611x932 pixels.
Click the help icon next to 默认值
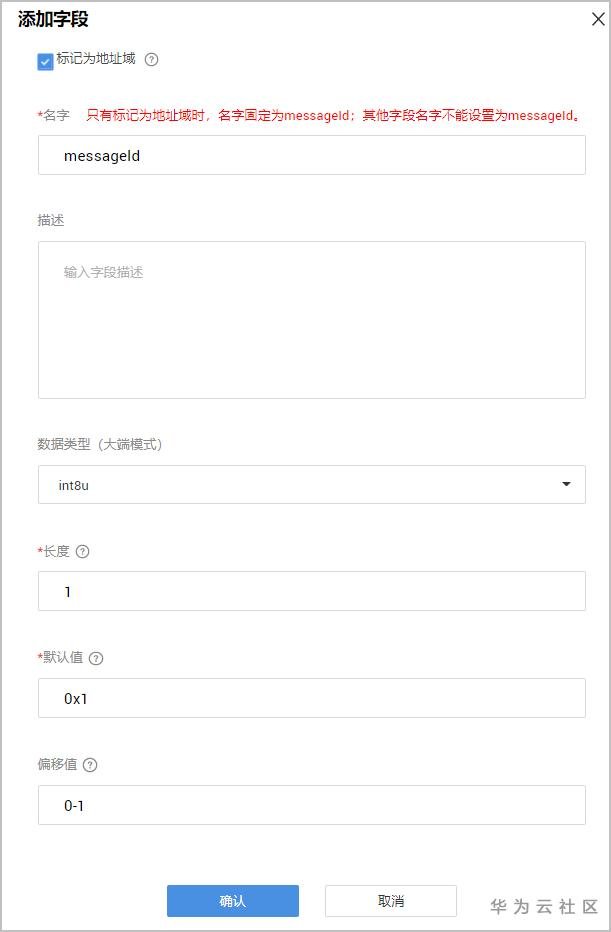coord(96,658)
